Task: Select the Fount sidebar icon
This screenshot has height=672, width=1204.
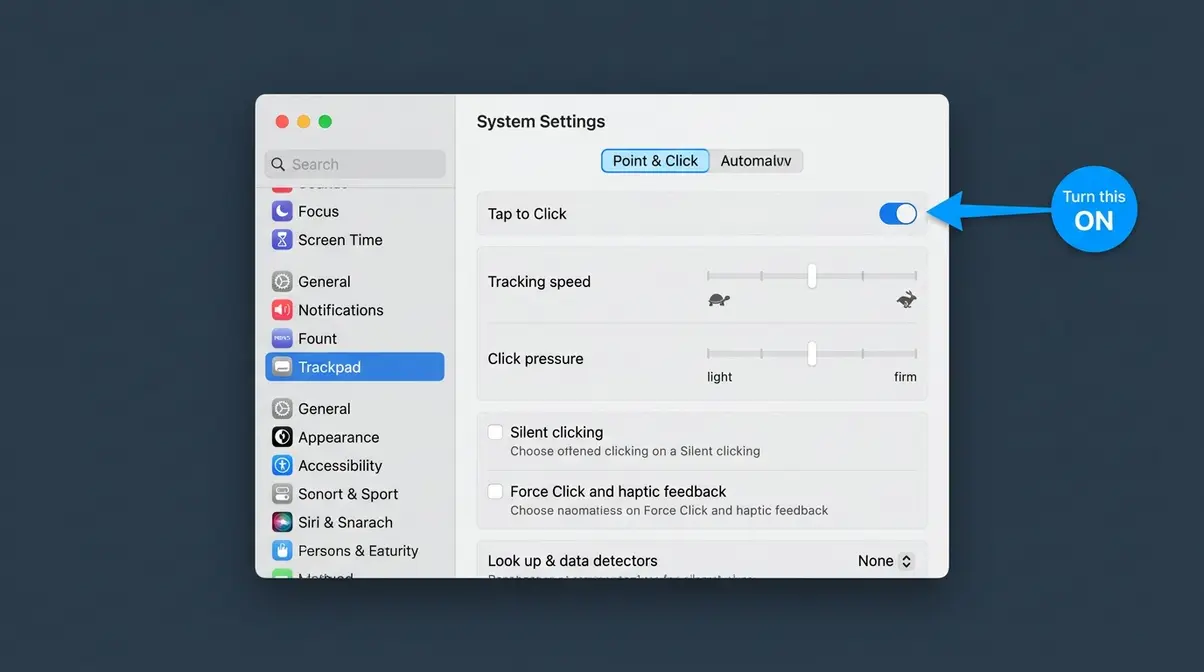Action: pyautogui.click(x=282, y=338)
